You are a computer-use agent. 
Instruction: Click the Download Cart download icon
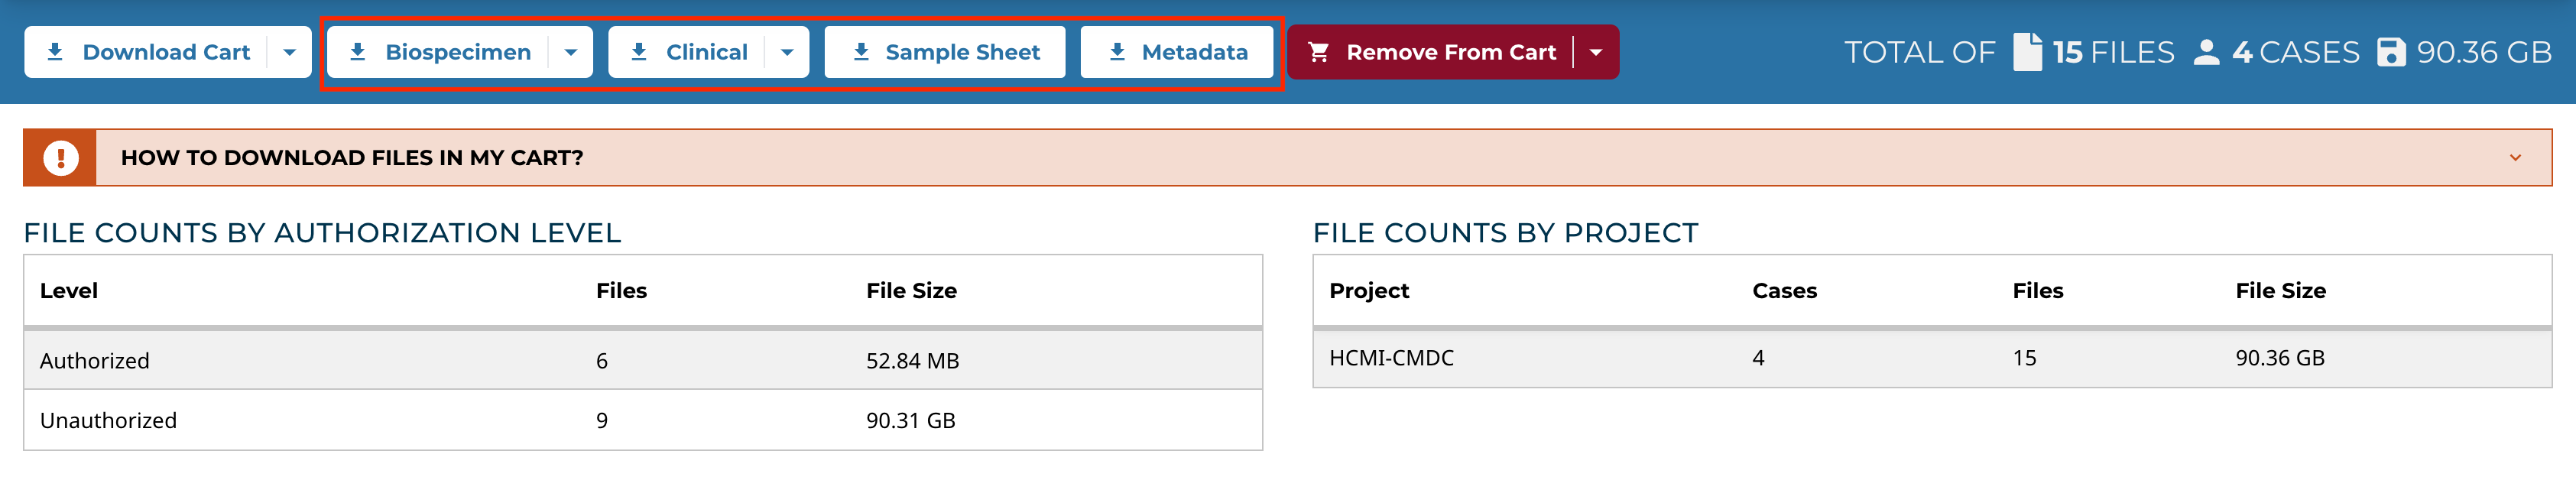click(x=56, y=52)
